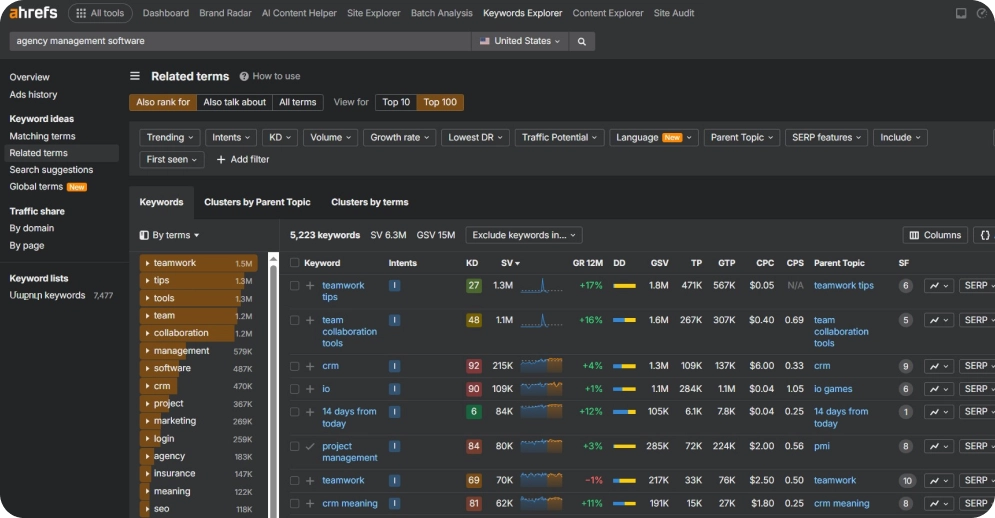Click the search magnifier button
The height and width of the screenshot is (518, 995).
pyautogui.click(x=581, y=41)
